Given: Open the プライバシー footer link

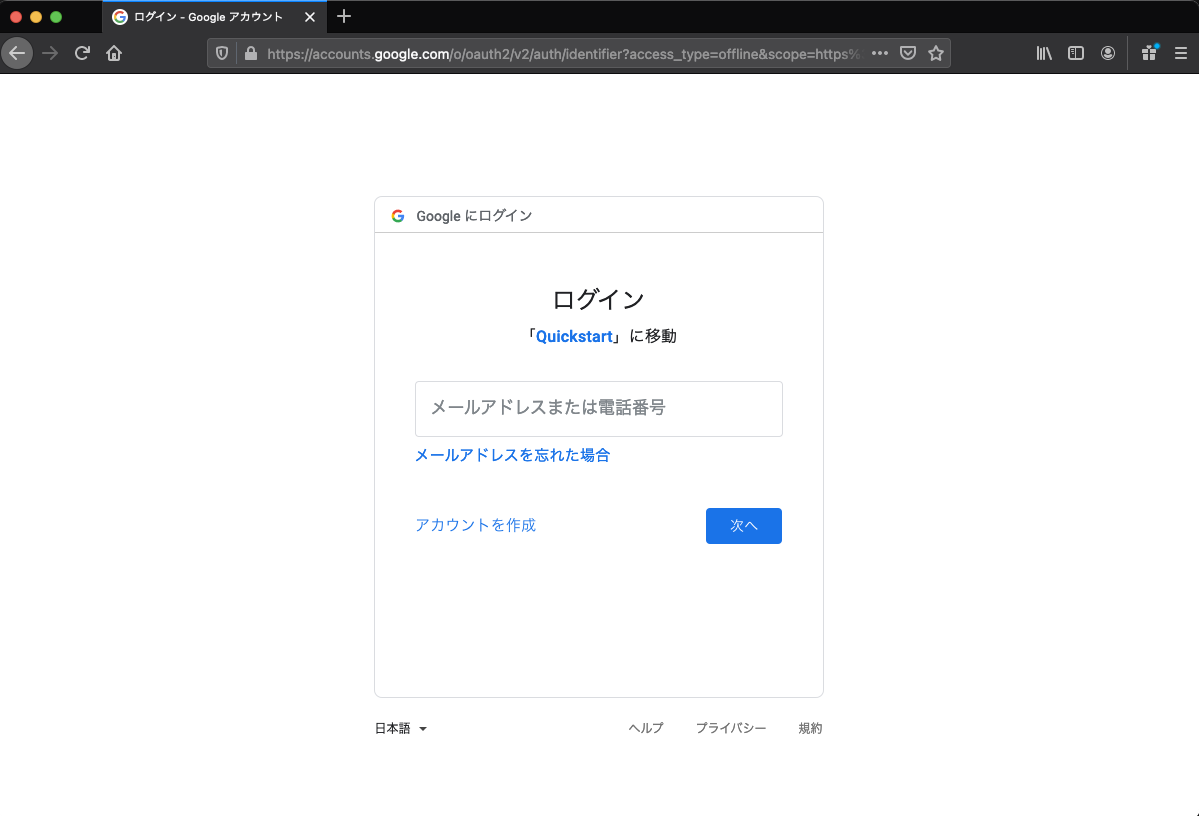Looking at the screenshot, I should (x=731, y=728).
